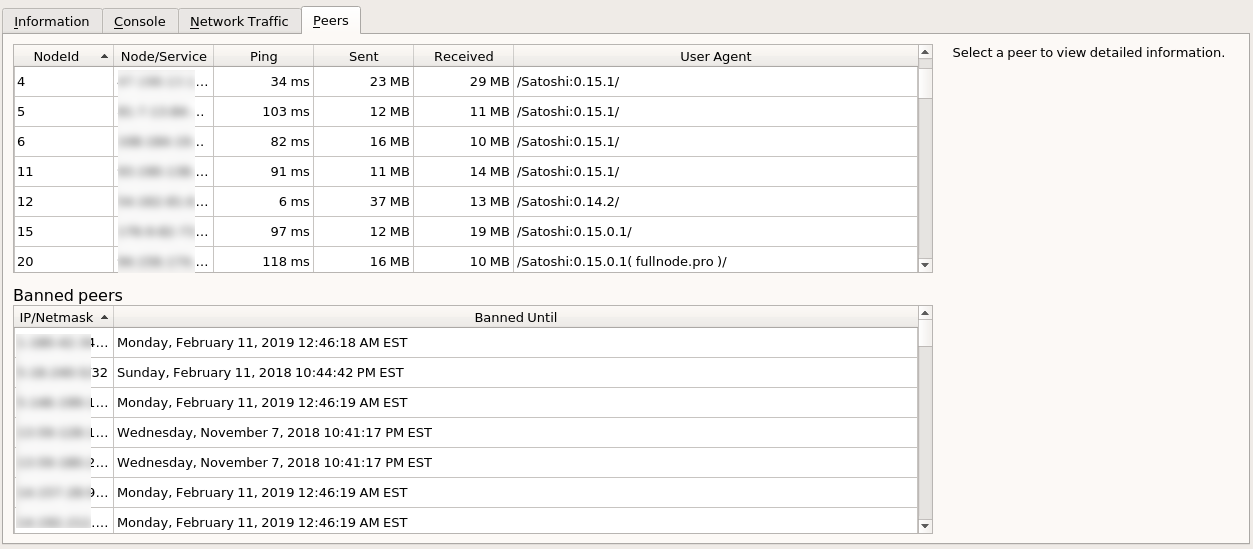
Task: Click the 6 ms ping cell
Action: pos(263,202)
